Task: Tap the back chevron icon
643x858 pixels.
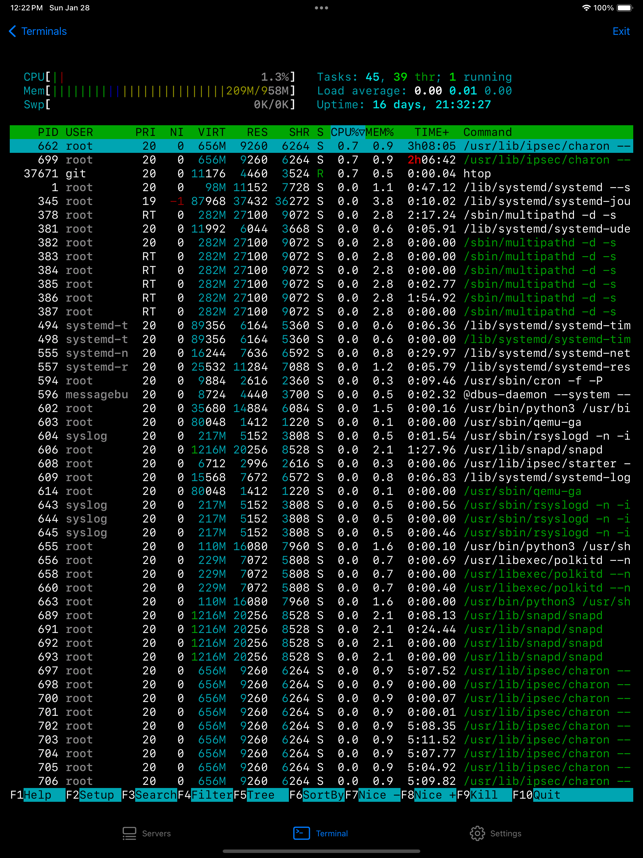Action: [13, 31]
